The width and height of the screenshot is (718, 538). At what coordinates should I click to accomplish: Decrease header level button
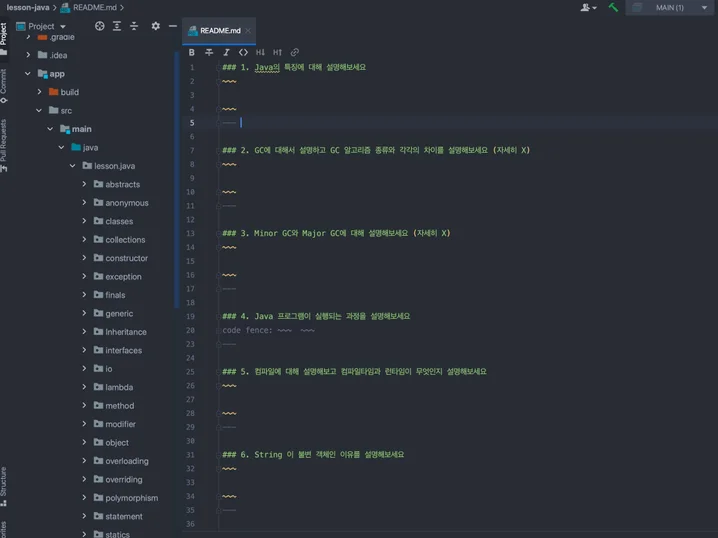coord(260,52)
